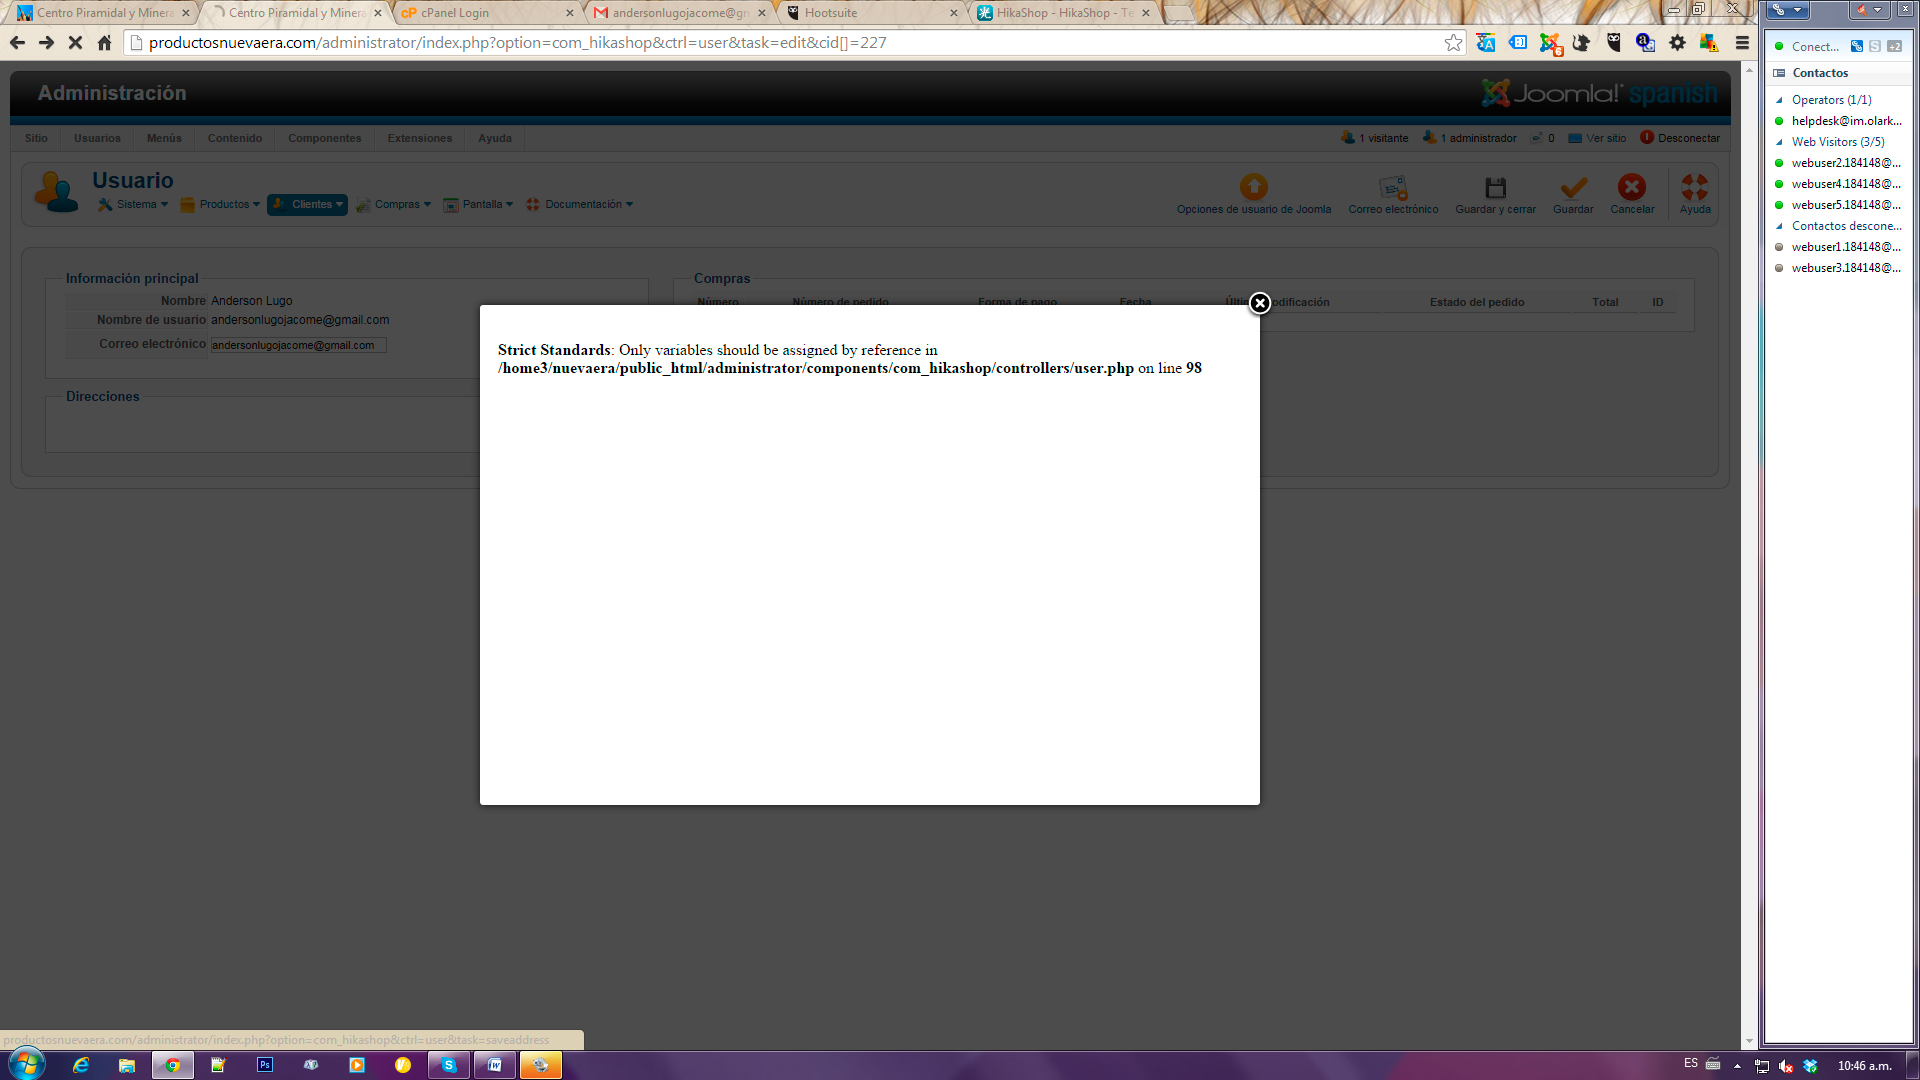Viewport: 1920px width, 1080px height.
Task: Stop the page loading in browser toolbar
Action: [75, 43]
